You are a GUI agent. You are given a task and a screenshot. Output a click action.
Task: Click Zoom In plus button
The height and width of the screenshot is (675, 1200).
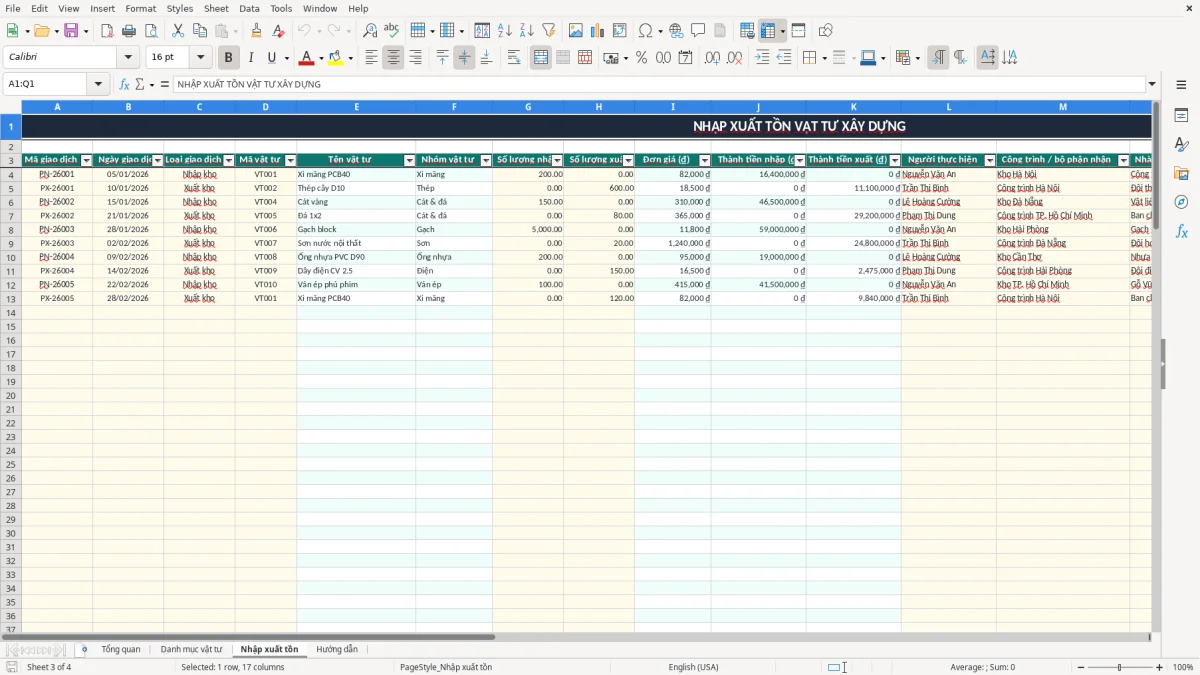coord(1160,667)
